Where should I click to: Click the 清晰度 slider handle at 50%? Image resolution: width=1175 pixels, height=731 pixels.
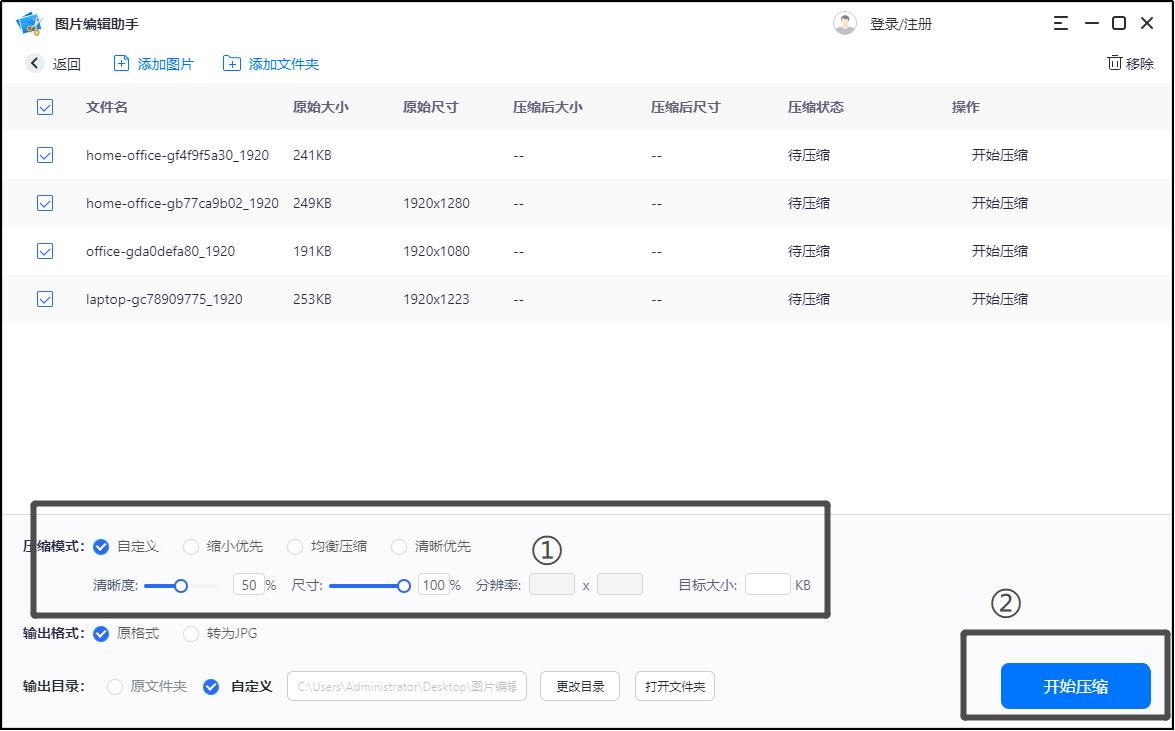(x=181, y=585)
